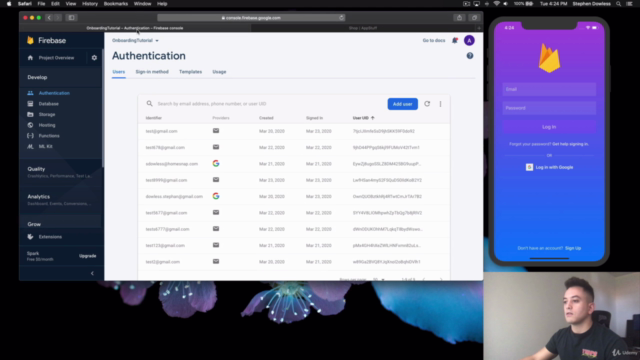Screen dimensions: 640x360
Task: Expand Quality section in sidebar
Action: click(x=60, y=172)
